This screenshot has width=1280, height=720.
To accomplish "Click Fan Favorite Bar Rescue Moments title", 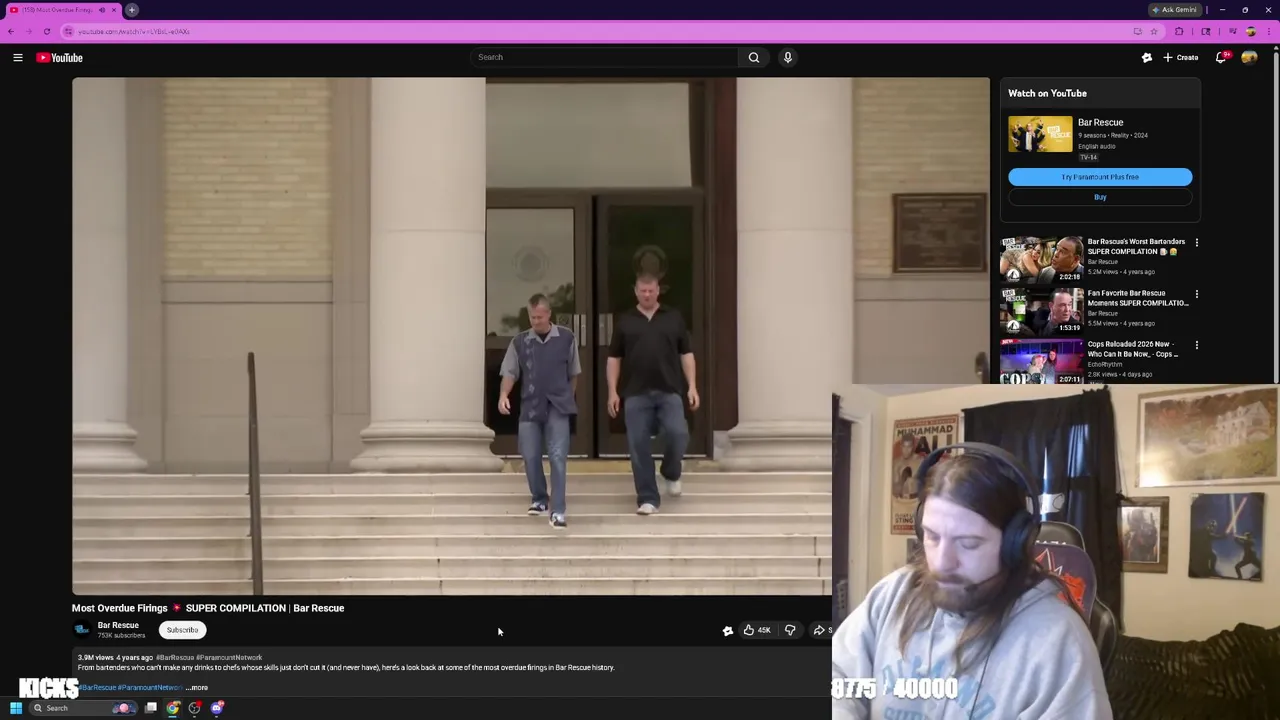I will click(x=1137, y=298).
